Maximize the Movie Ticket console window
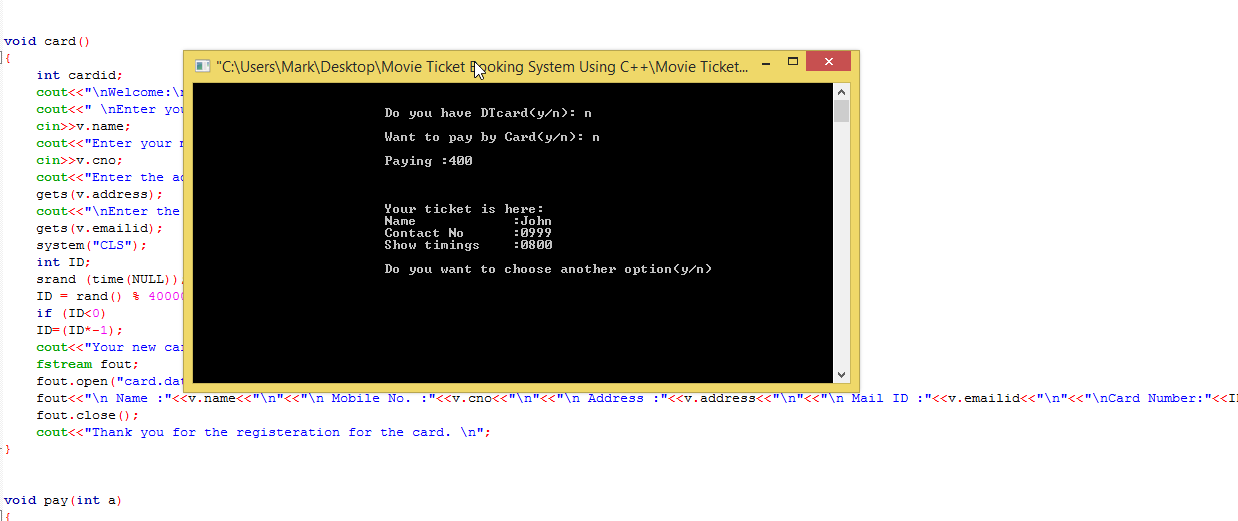 point(792,63)
